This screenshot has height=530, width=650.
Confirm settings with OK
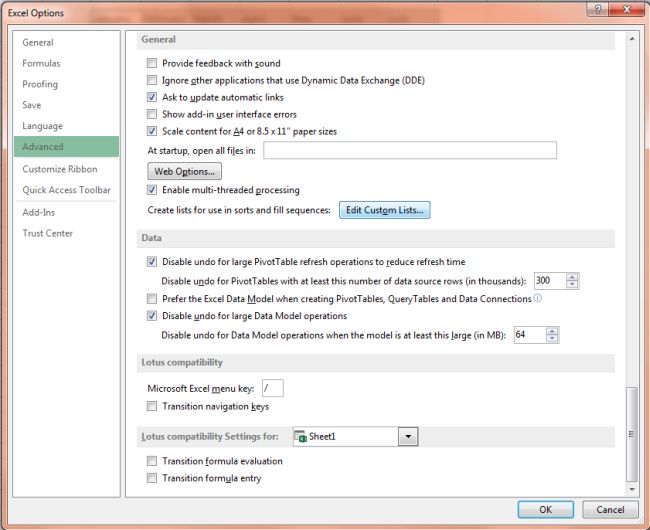click(x=546, y=510)
